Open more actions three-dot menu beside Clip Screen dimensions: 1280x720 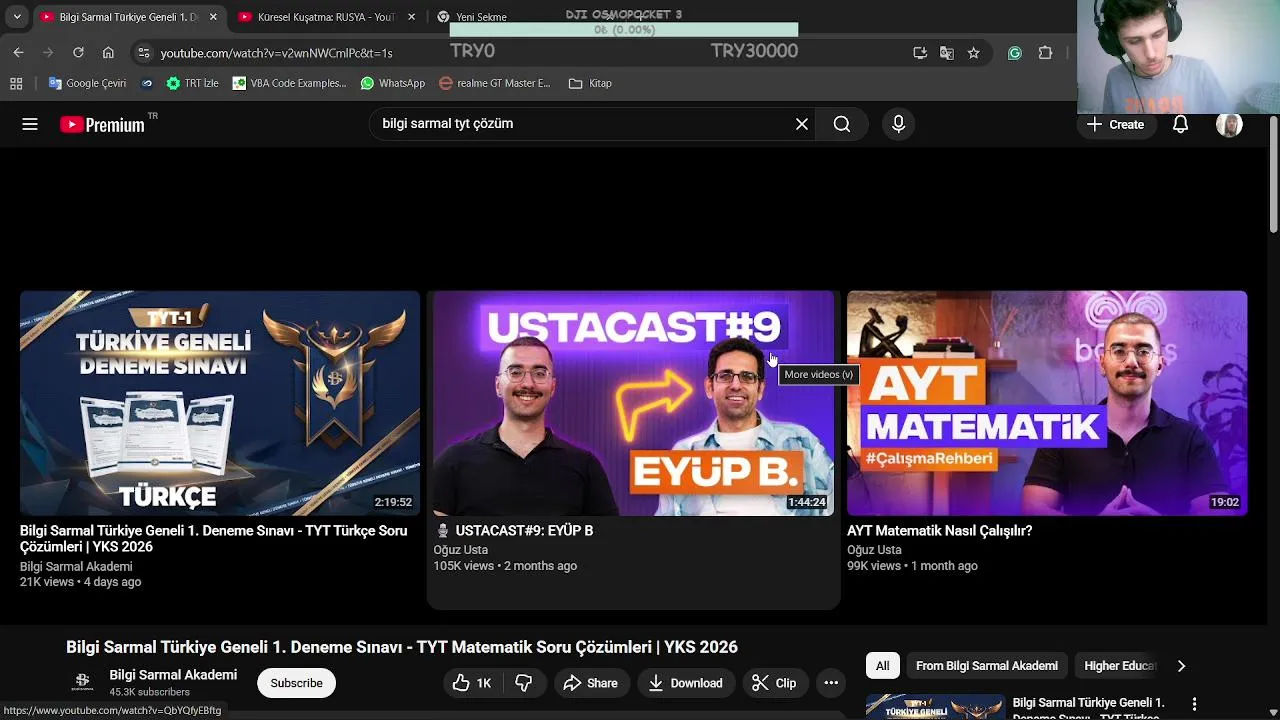[x=831, y=683]
